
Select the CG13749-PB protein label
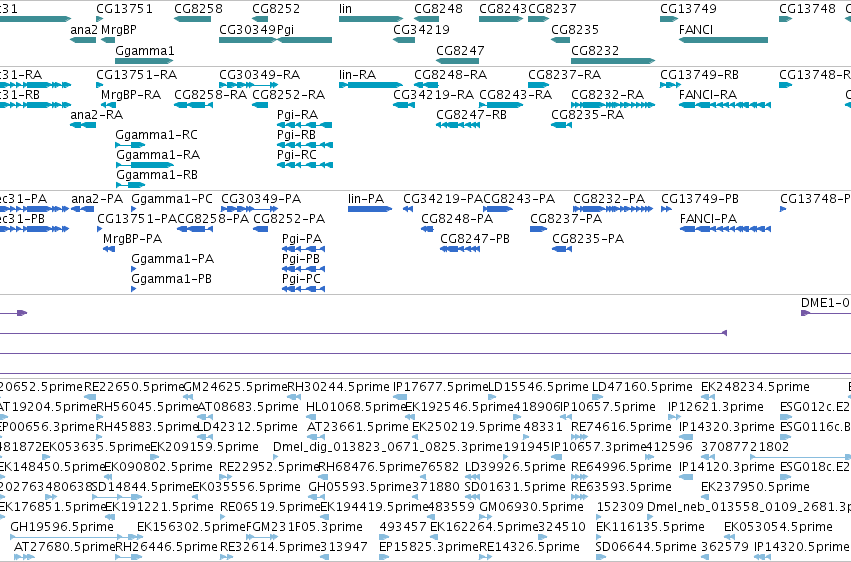[700, 199]
